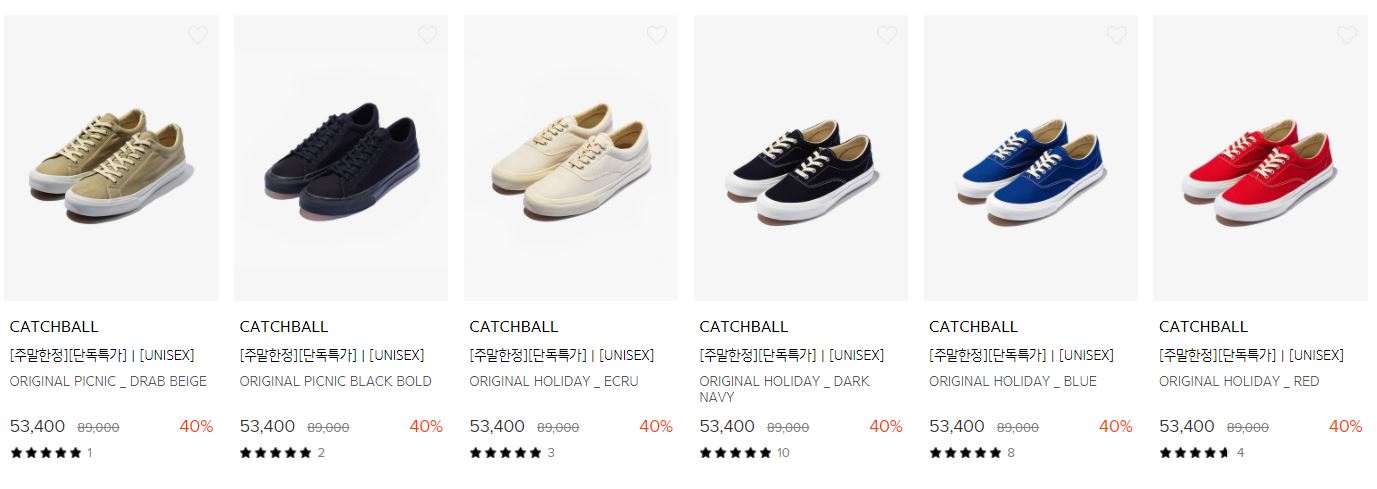Open the Blue Holiday sneaker photo
This screenshot has height=489, width=1377.
pos(1031,158)
